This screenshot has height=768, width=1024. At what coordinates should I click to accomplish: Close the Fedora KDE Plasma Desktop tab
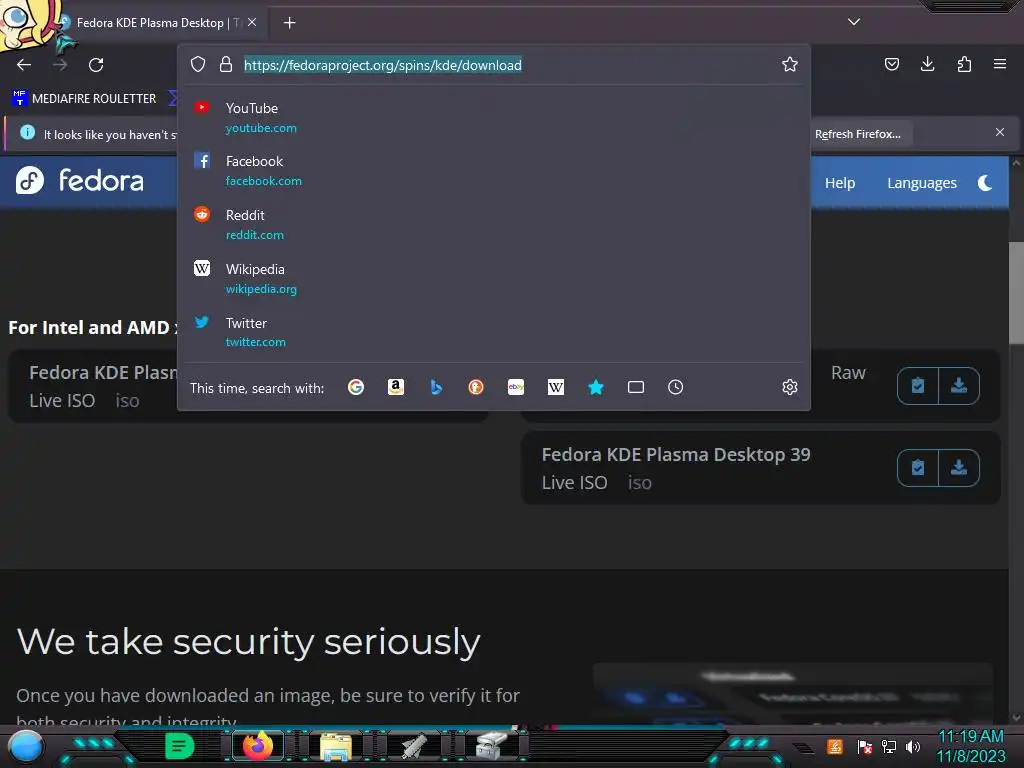tap(252, 22)
